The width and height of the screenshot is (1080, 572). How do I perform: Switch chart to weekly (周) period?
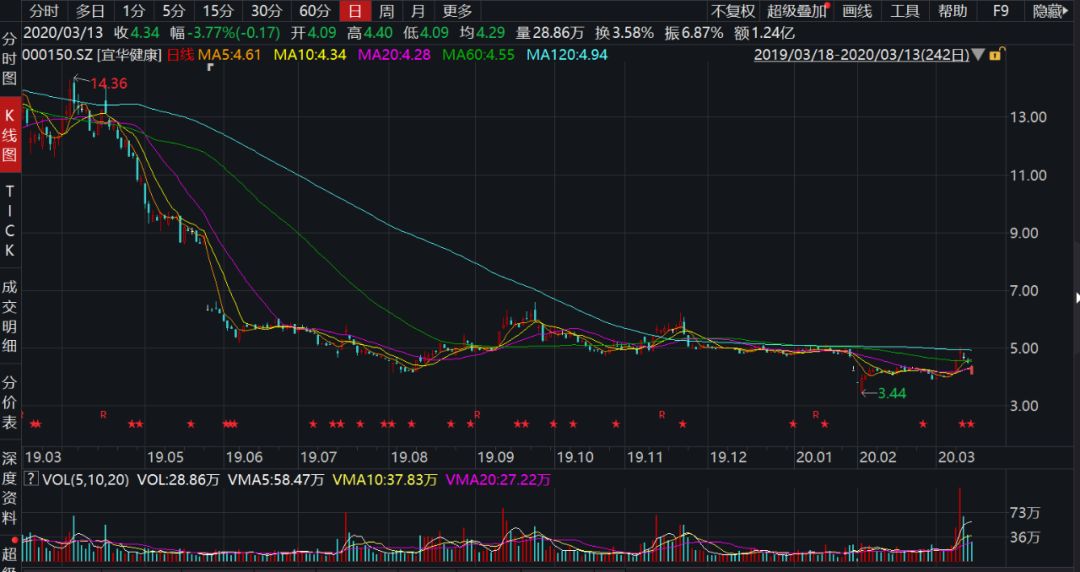click(x=385, y=12)
